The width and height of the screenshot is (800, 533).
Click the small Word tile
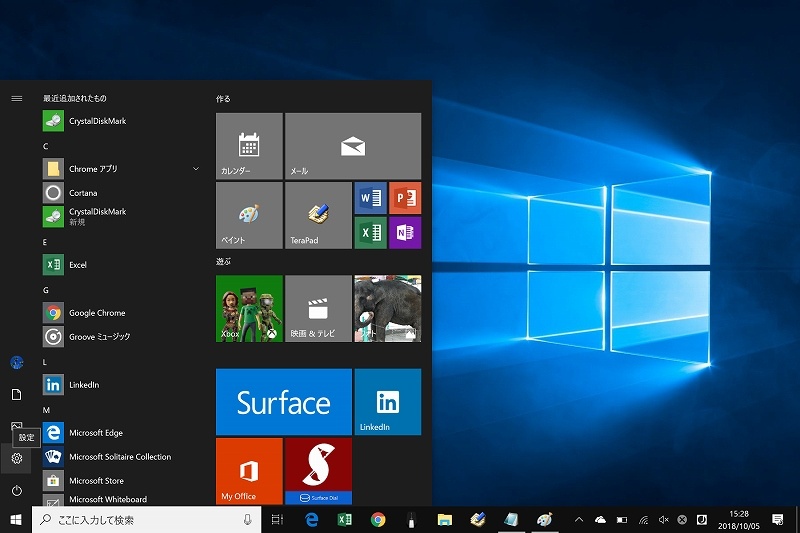click(x=370, y=198)
